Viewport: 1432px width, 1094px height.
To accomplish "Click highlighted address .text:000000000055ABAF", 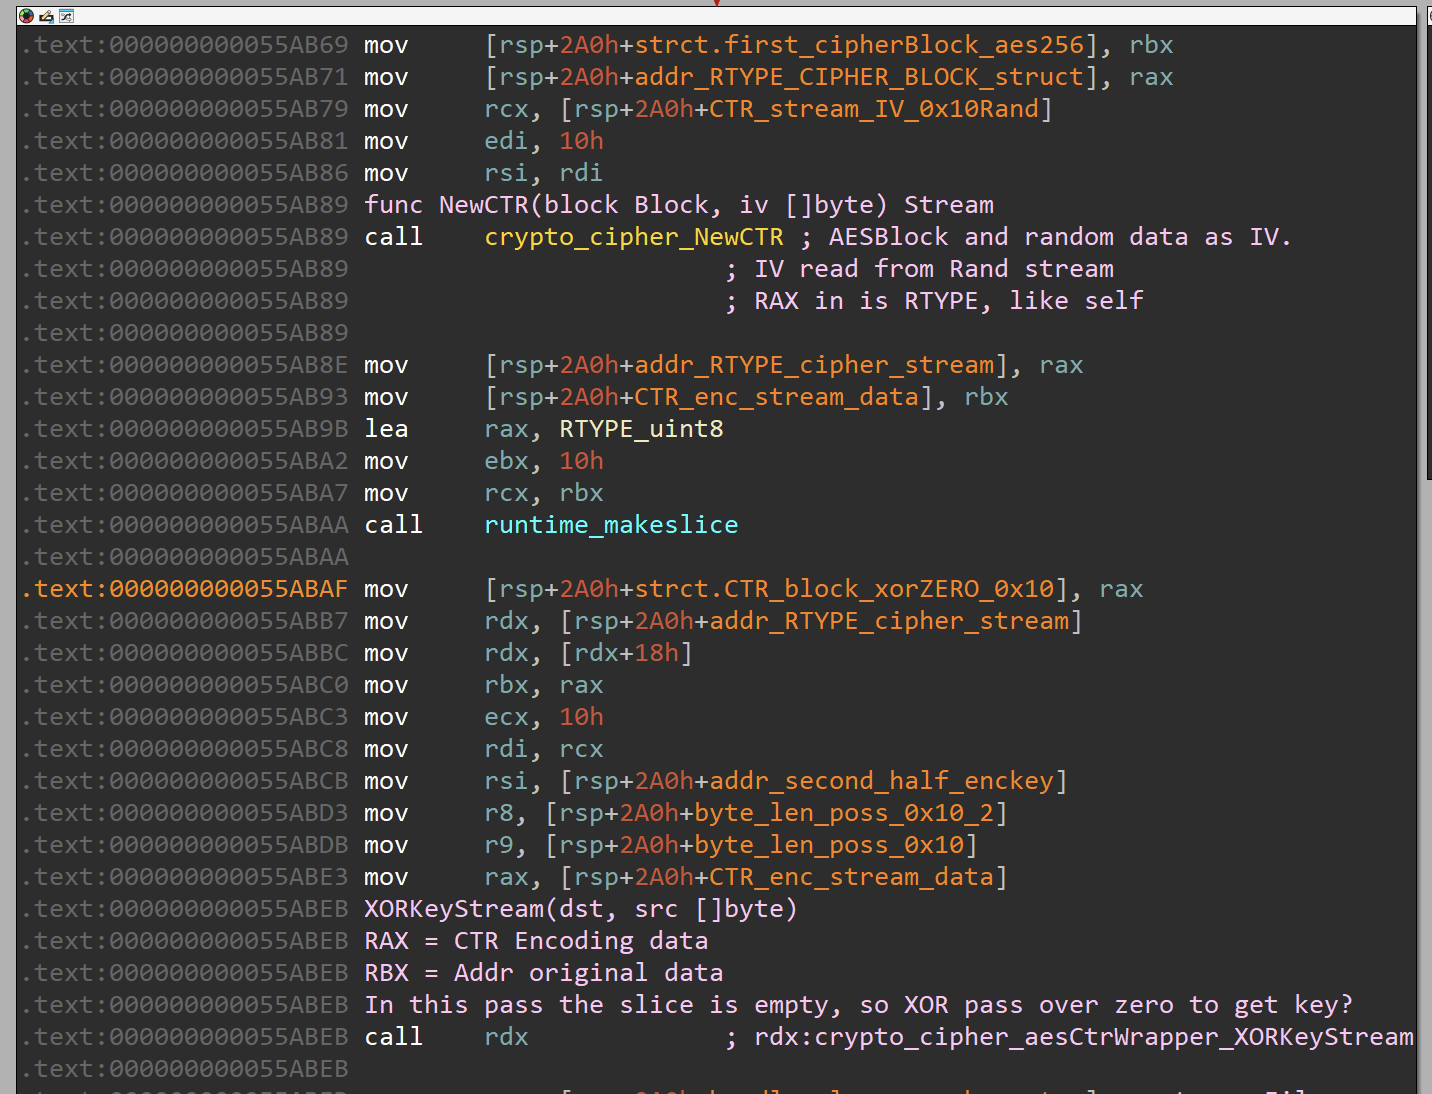I will click(185, 589).
